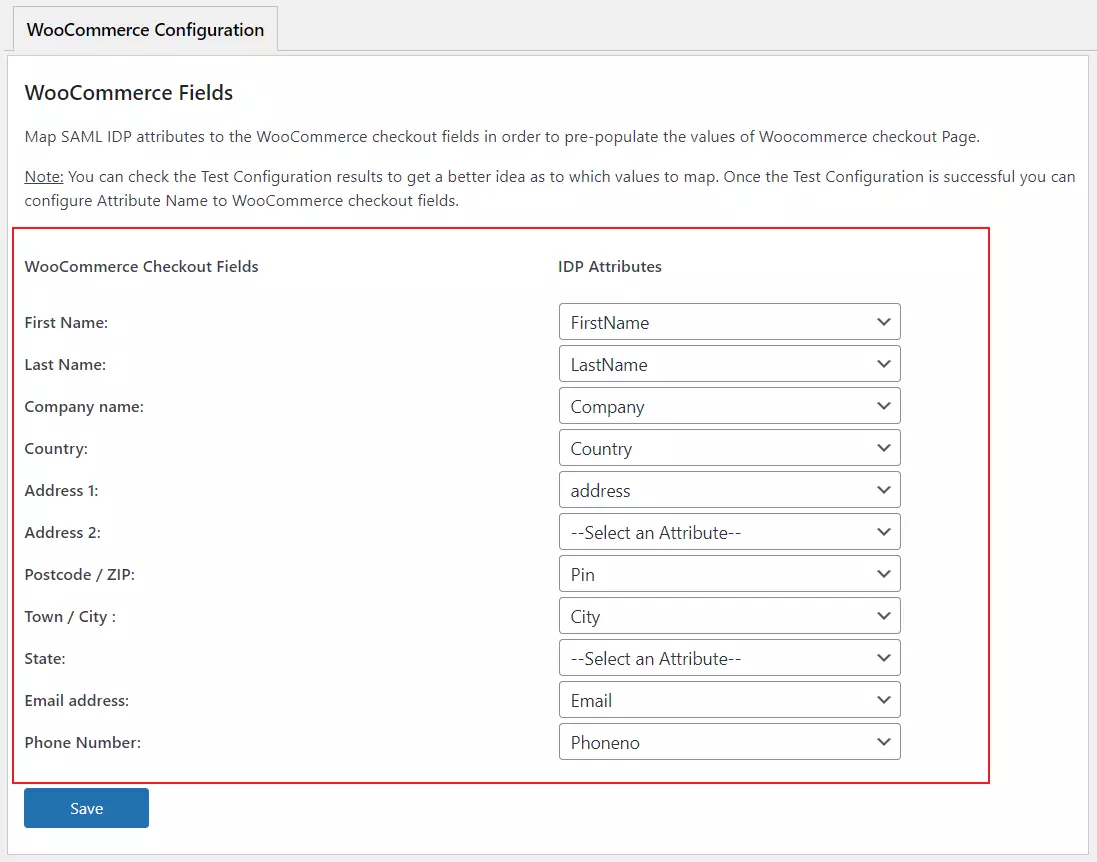Click the 'Address 1:' label
1097x862 pixels.
62,490
